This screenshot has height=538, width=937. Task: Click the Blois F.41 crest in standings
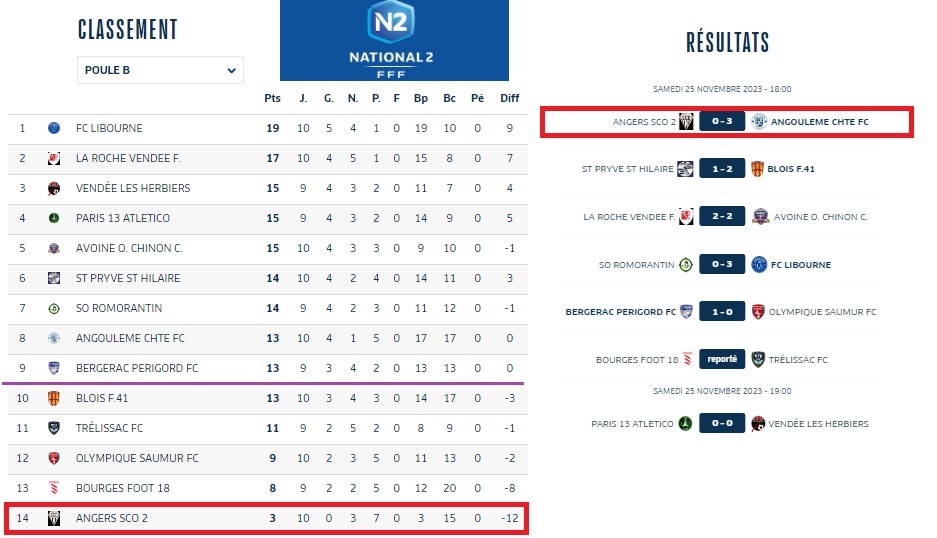coord(54,398)
